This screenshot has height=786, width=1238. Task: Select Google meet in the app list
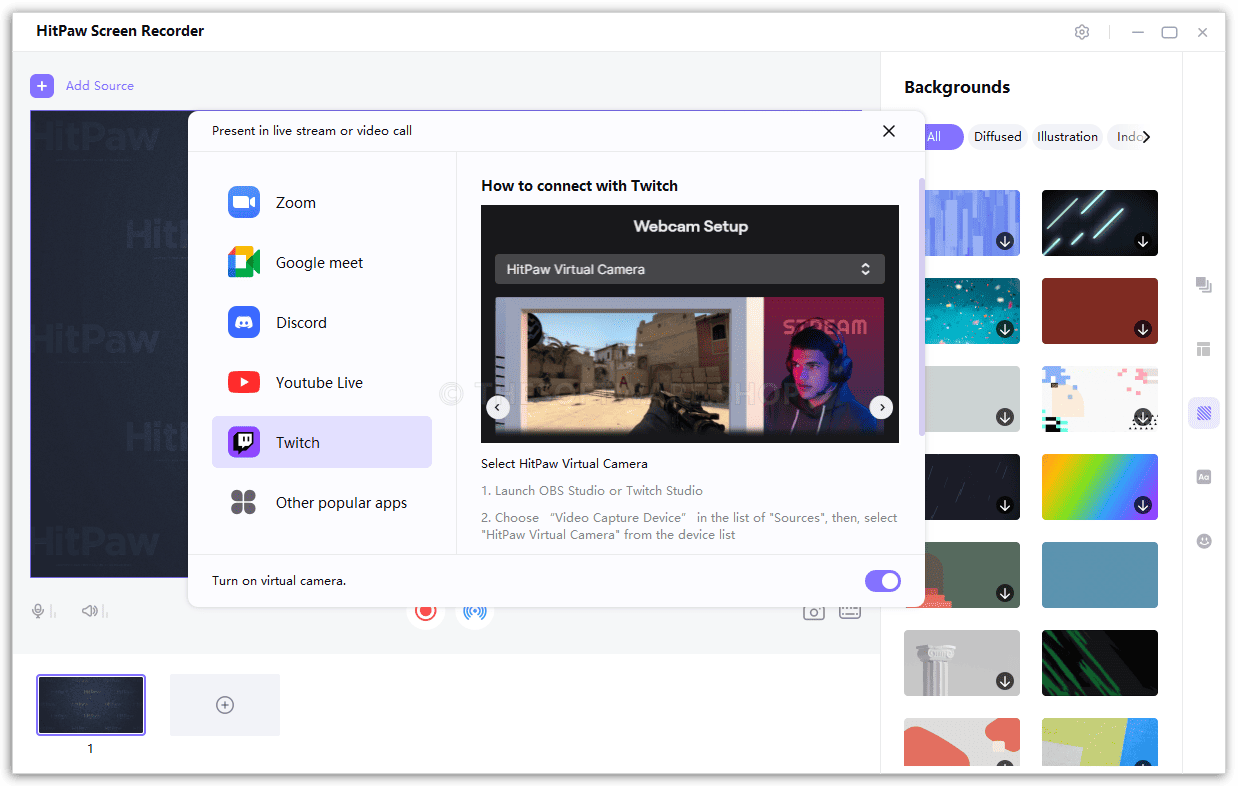click(322, 262)
